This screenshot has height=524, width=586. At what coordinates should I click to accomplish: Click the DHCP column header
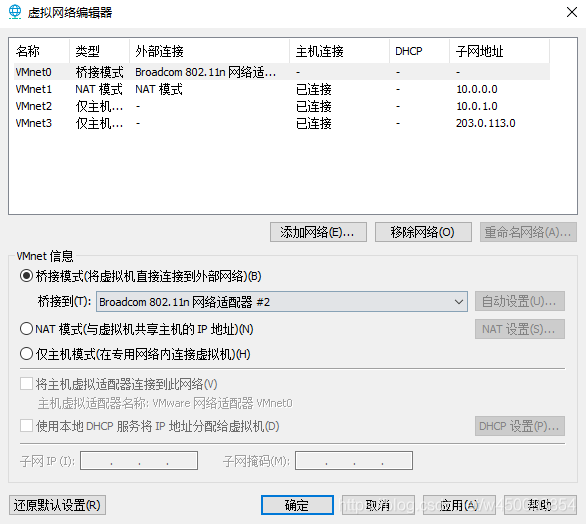click(419, 51)
